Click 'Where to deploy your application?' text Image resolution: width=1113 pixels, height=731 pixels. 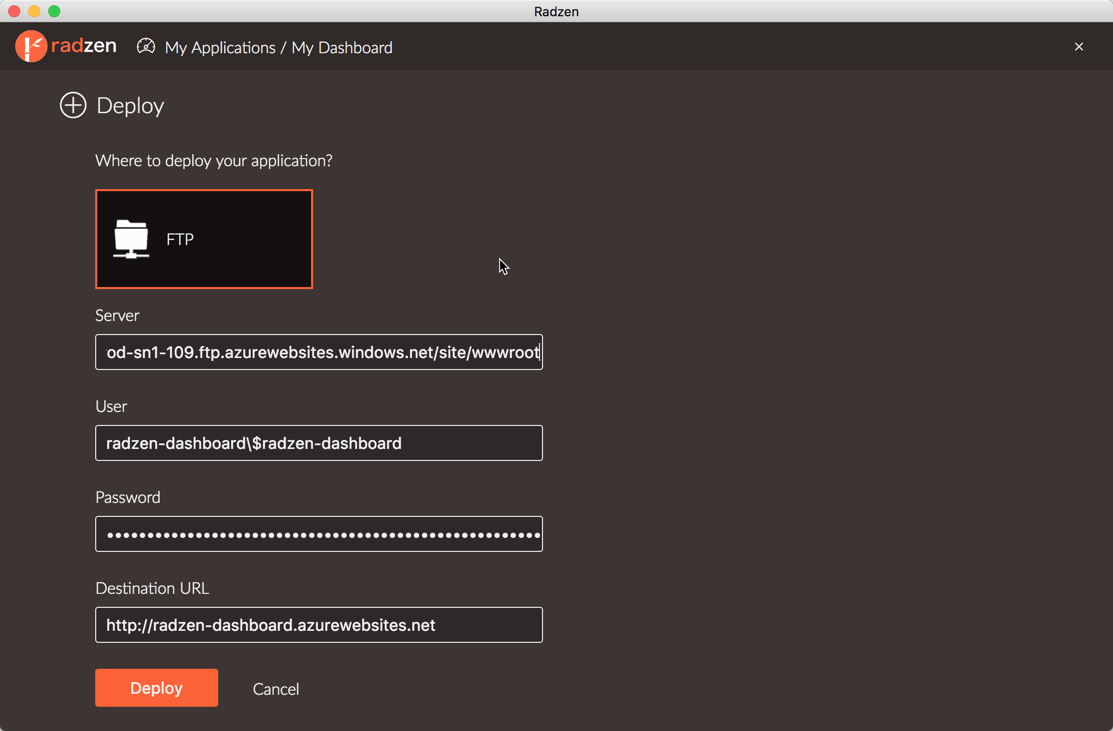214,160
